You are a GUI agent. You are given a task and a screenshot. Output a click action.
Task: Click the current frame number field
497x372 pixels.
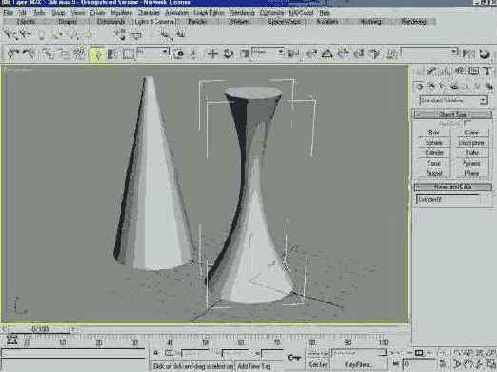[x=419, y=363]
